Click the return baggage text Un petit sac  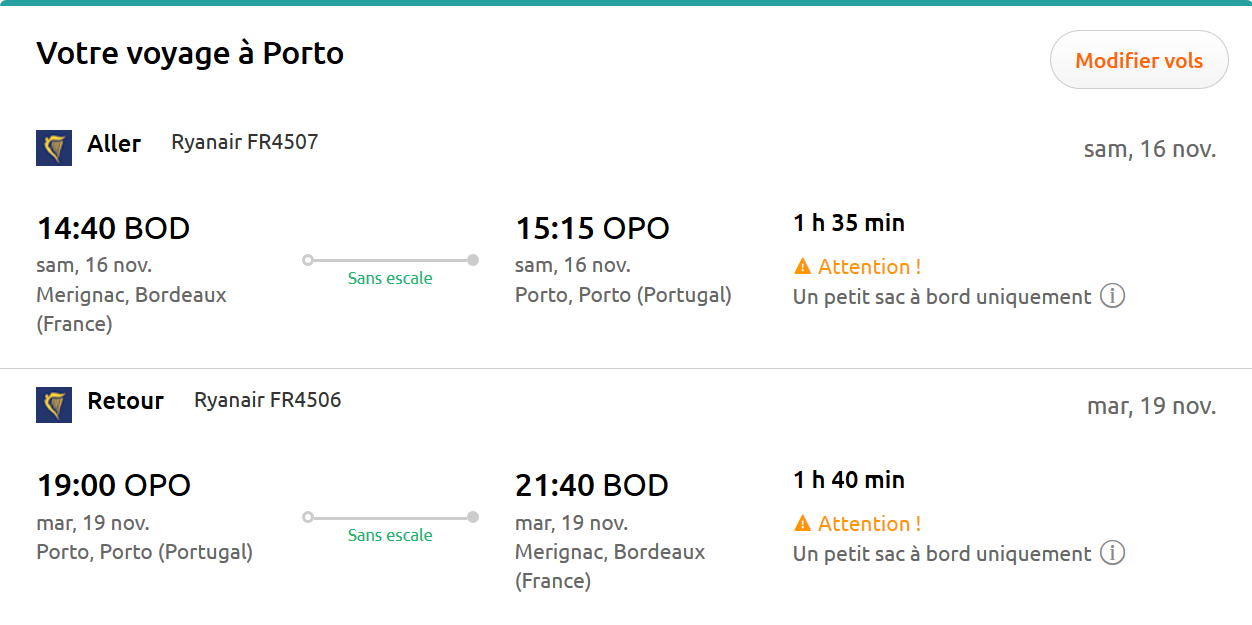[x=941, y=553]
